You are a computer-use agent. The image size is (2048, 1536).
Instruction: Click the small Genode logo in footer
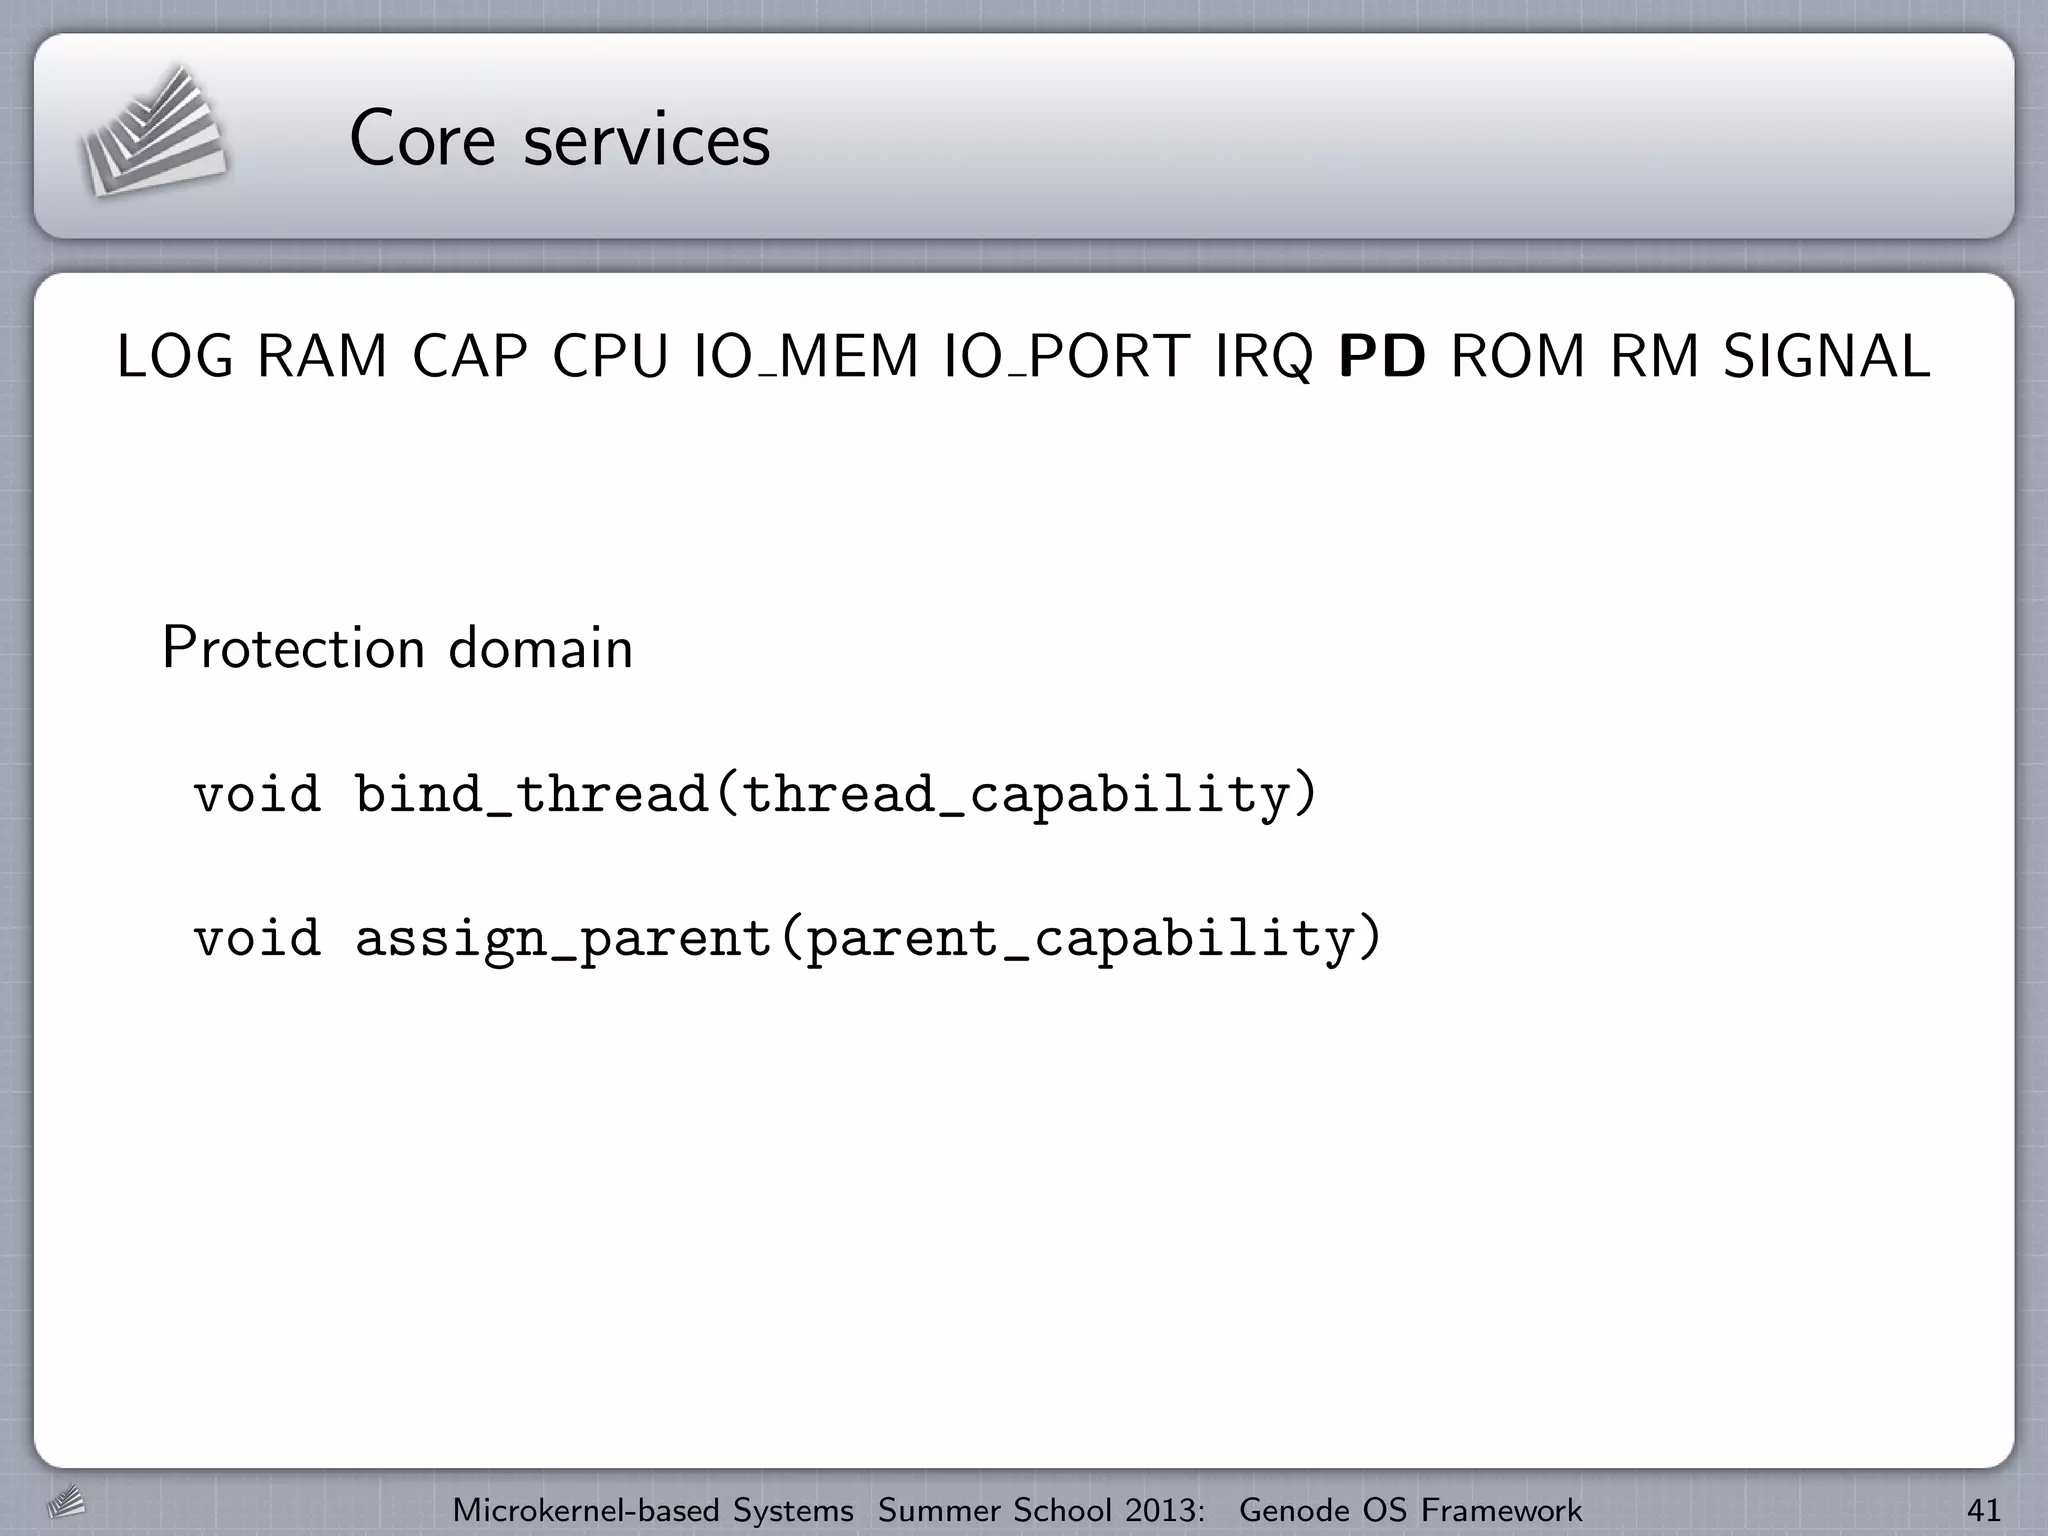[x=66, y=1502]
